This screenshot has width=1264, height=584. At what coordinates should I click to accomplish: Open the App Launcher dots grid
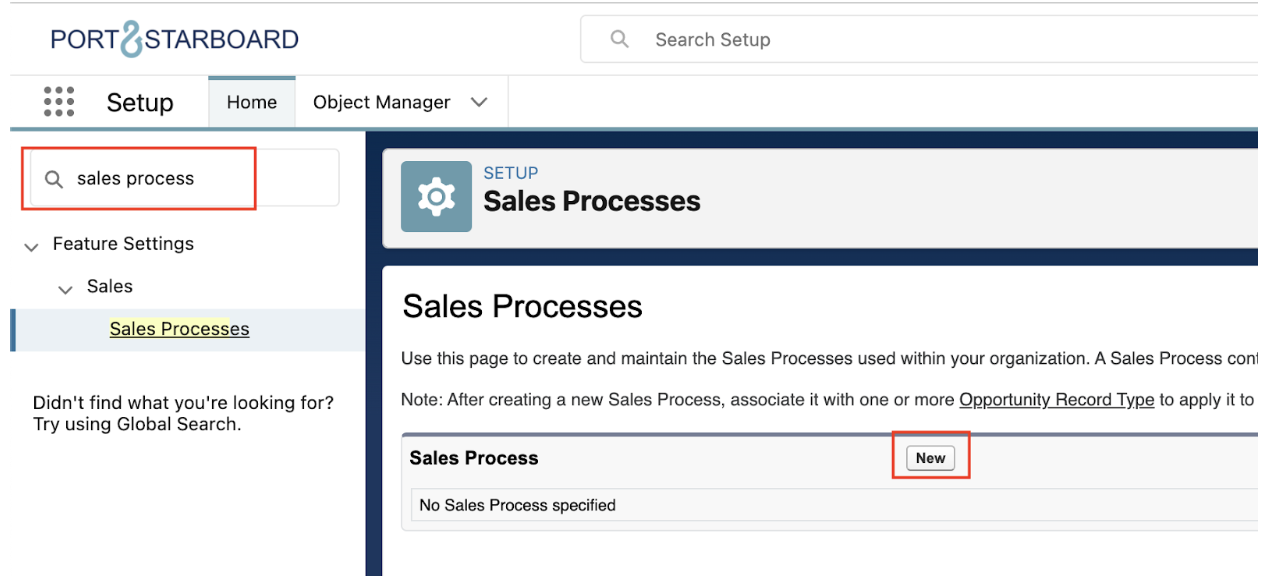(x=59, y=102)
